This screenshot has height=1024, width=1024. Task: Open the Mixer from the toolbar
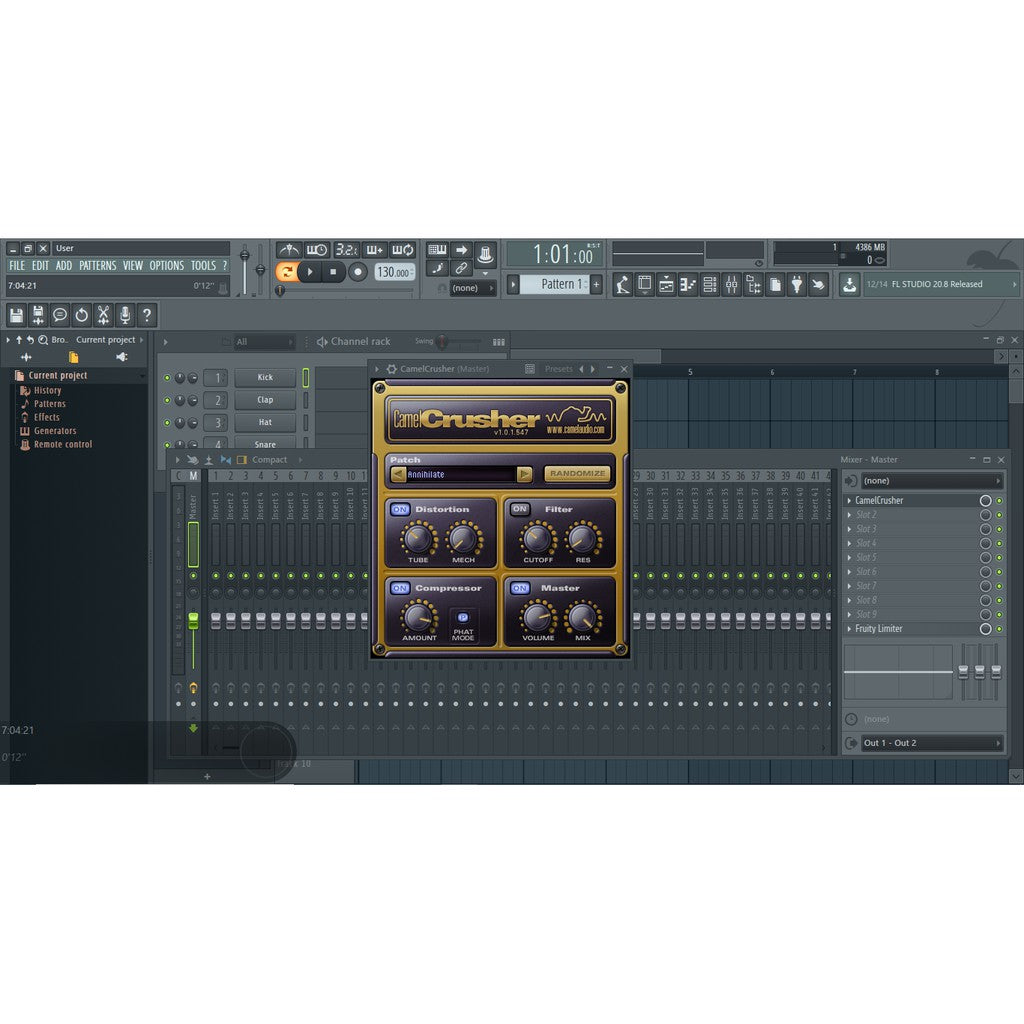(x=729, y=285)
